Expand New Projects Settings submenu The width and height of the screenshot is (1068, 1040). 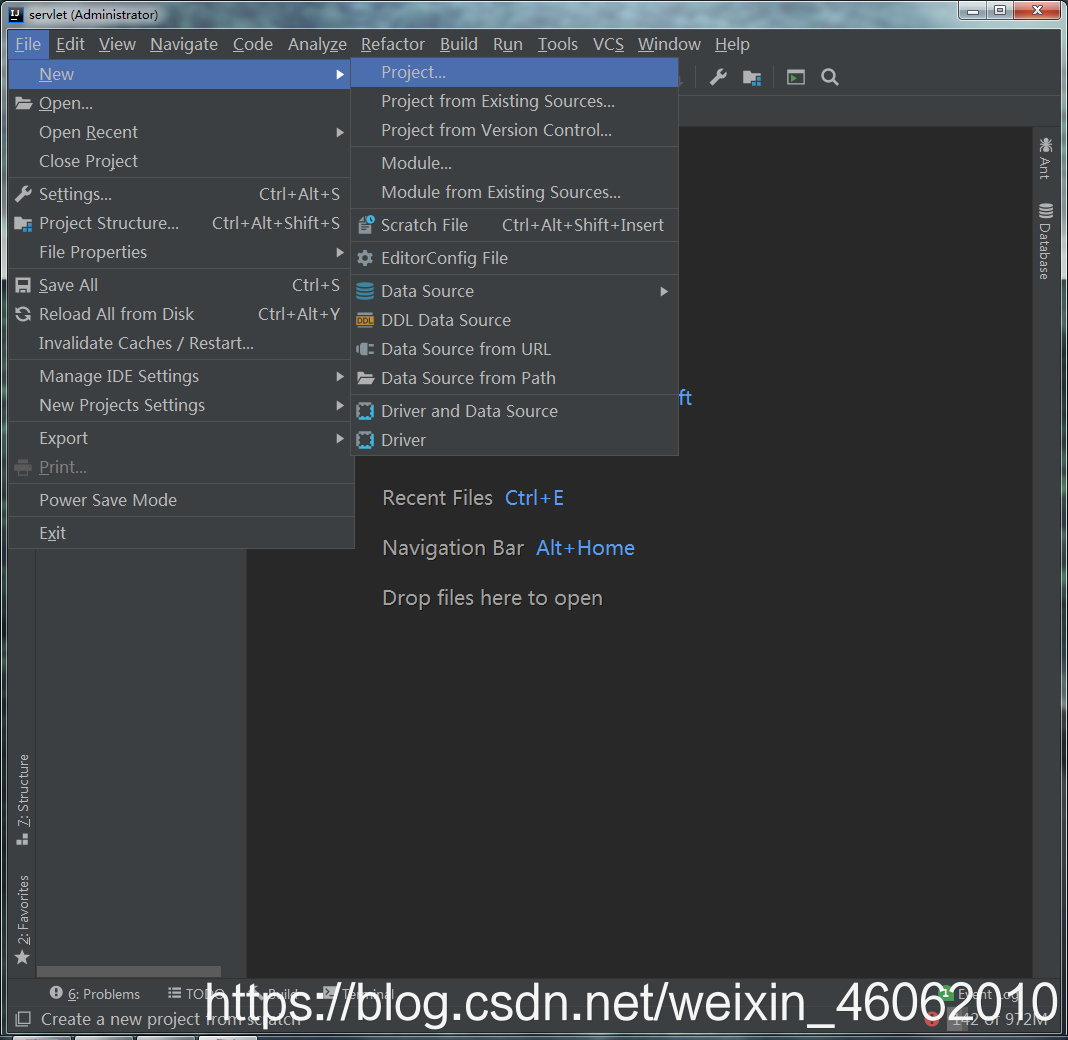179,405
